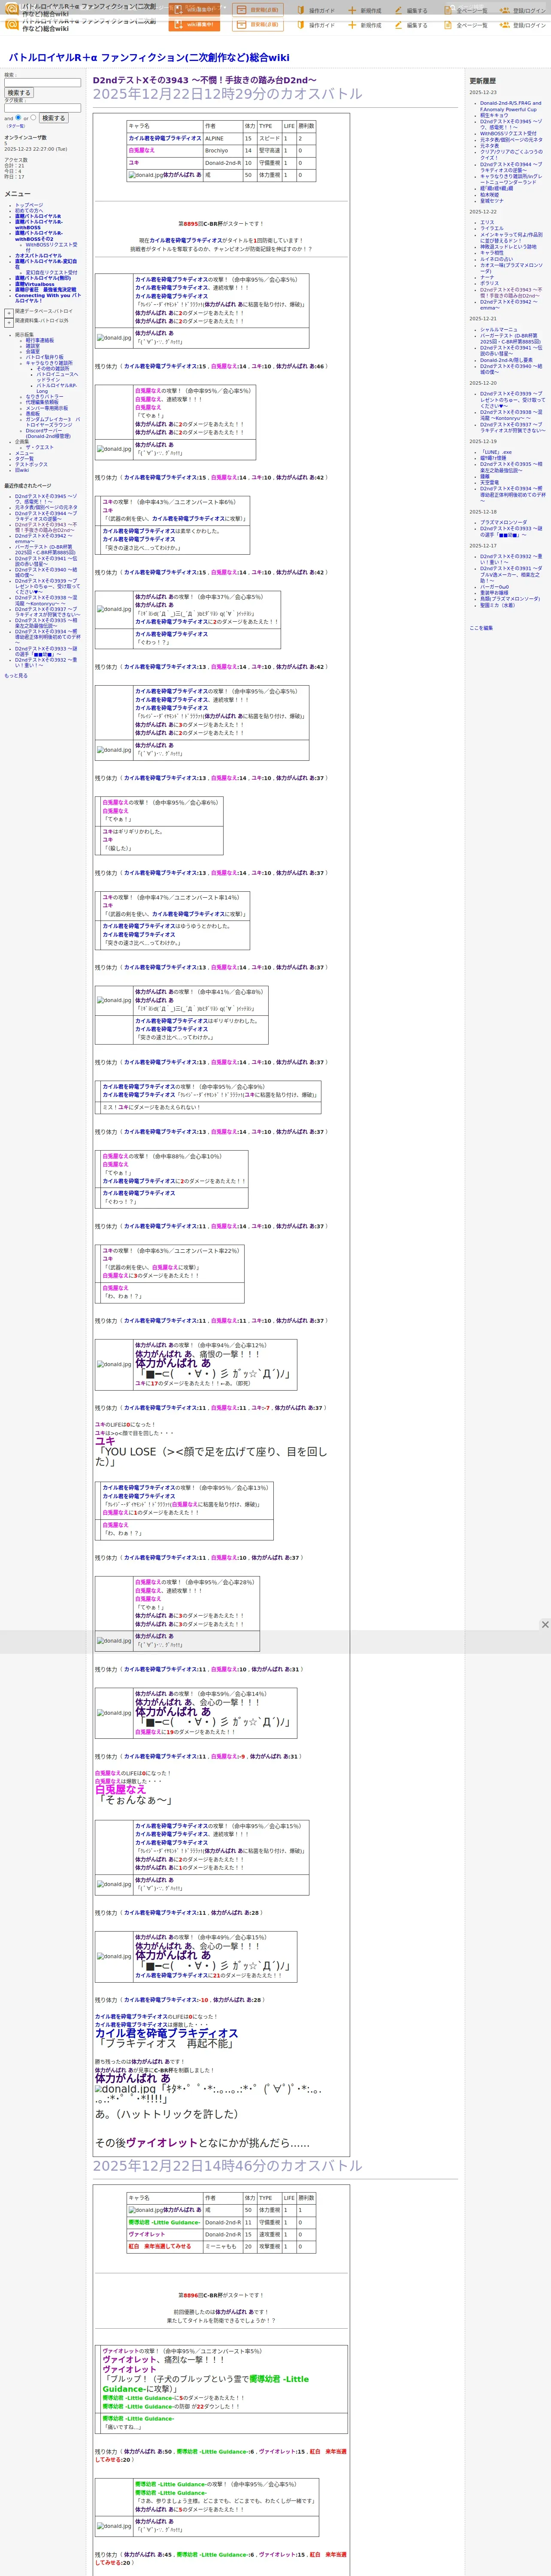The width and height of the screenshot is (551, 2576).
Task: Click the 2025年12月22日14時46分のカオスバトル heading
Action: 228,2165
